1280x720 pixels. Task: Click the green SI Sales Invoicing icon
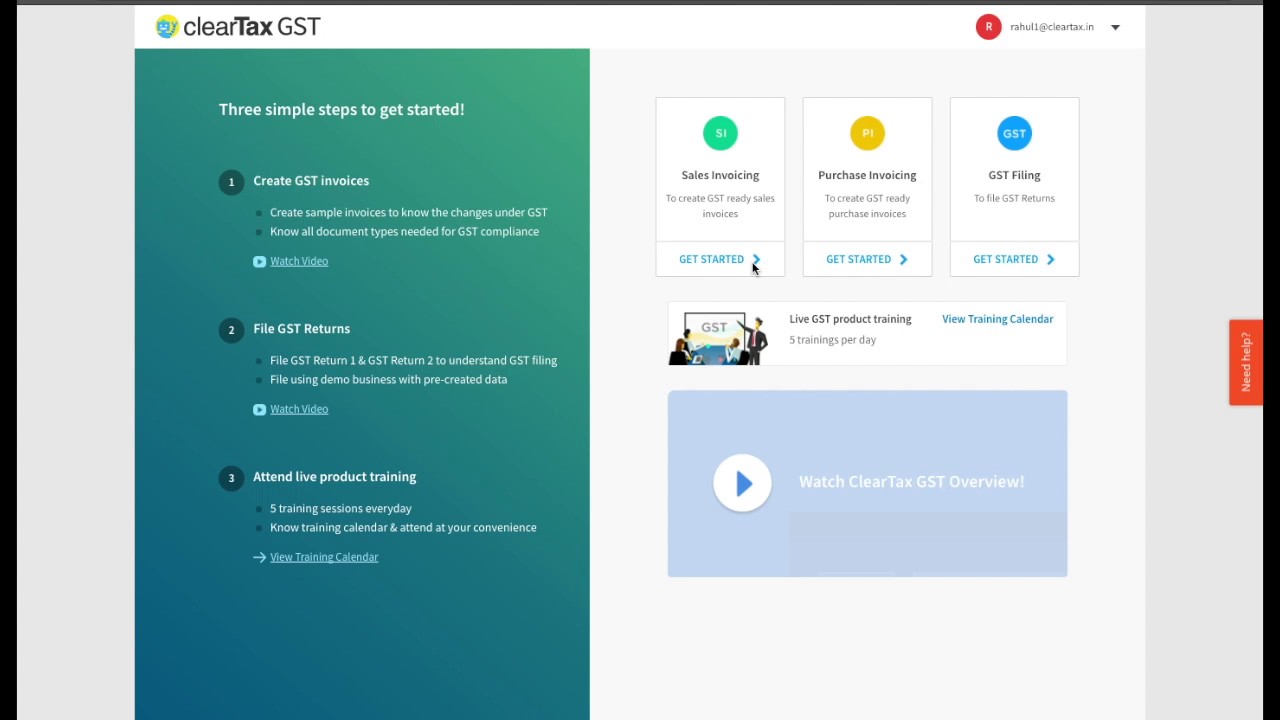pyautogui.click(x=720, y=133)
